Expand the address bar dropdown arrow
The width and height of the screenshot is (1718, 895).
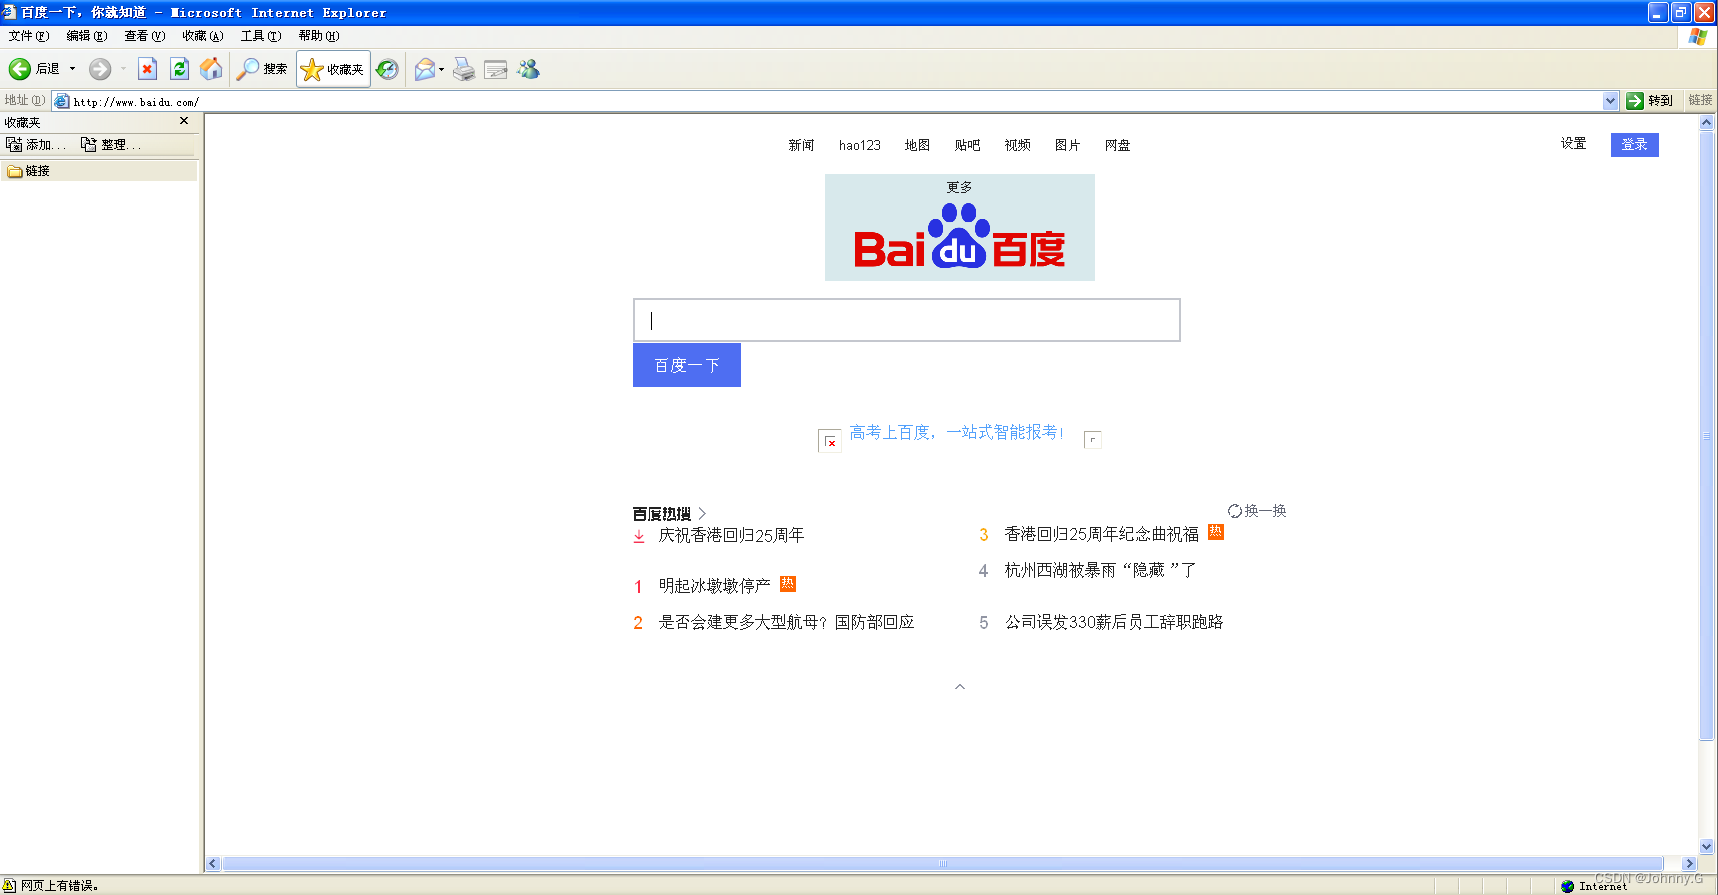[1610, 101]
